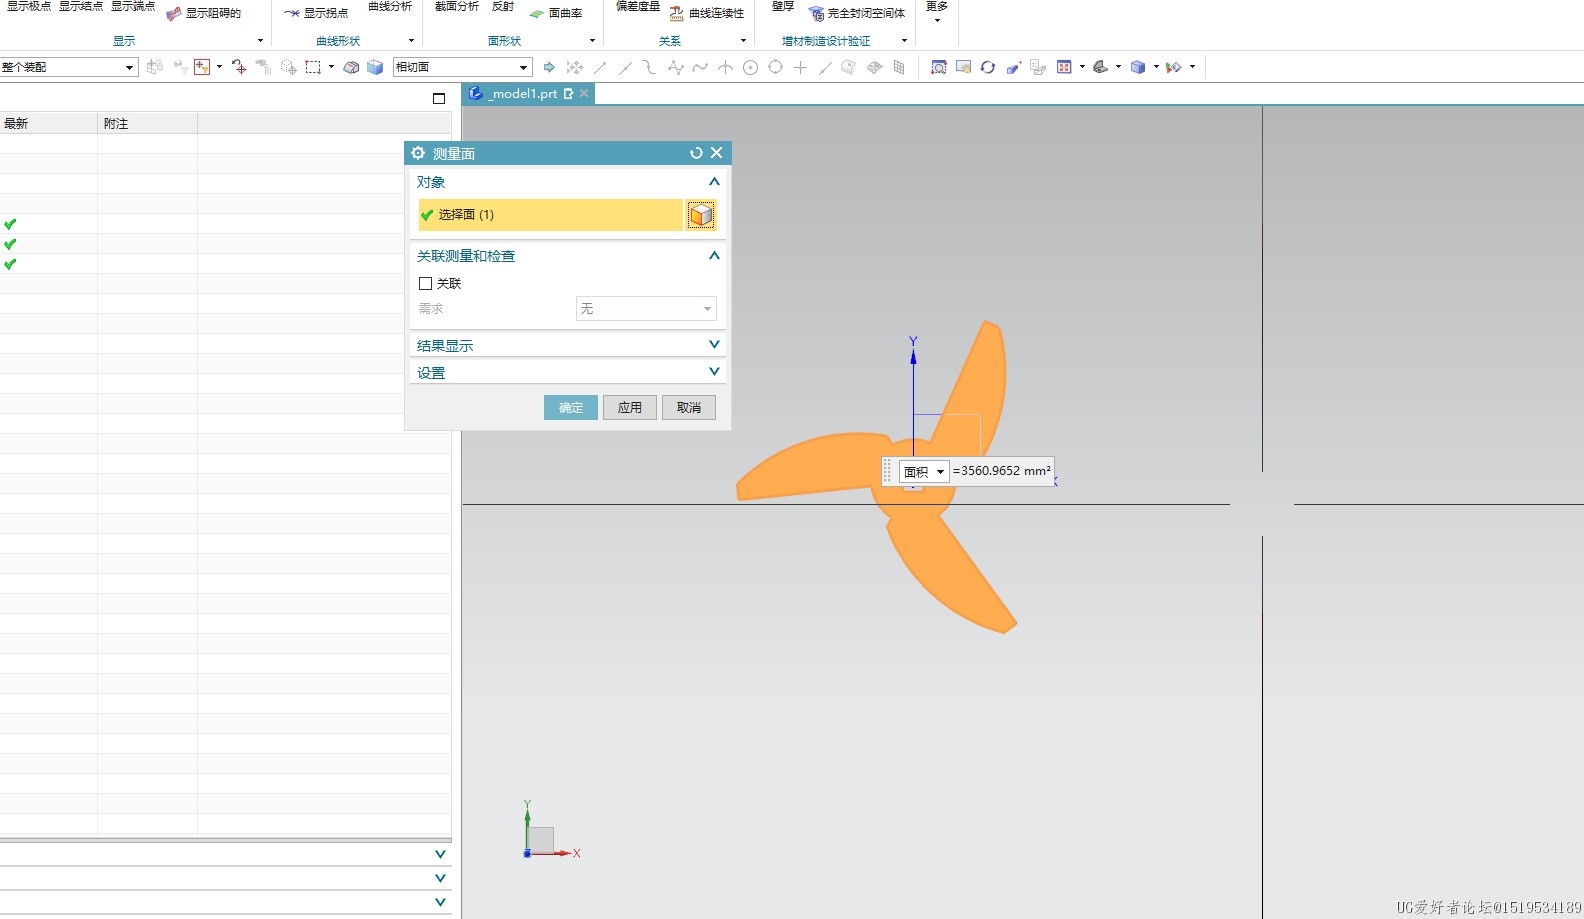Click the 壁厚 ribbon item
Screen dimensions: 1584x919
783,6
